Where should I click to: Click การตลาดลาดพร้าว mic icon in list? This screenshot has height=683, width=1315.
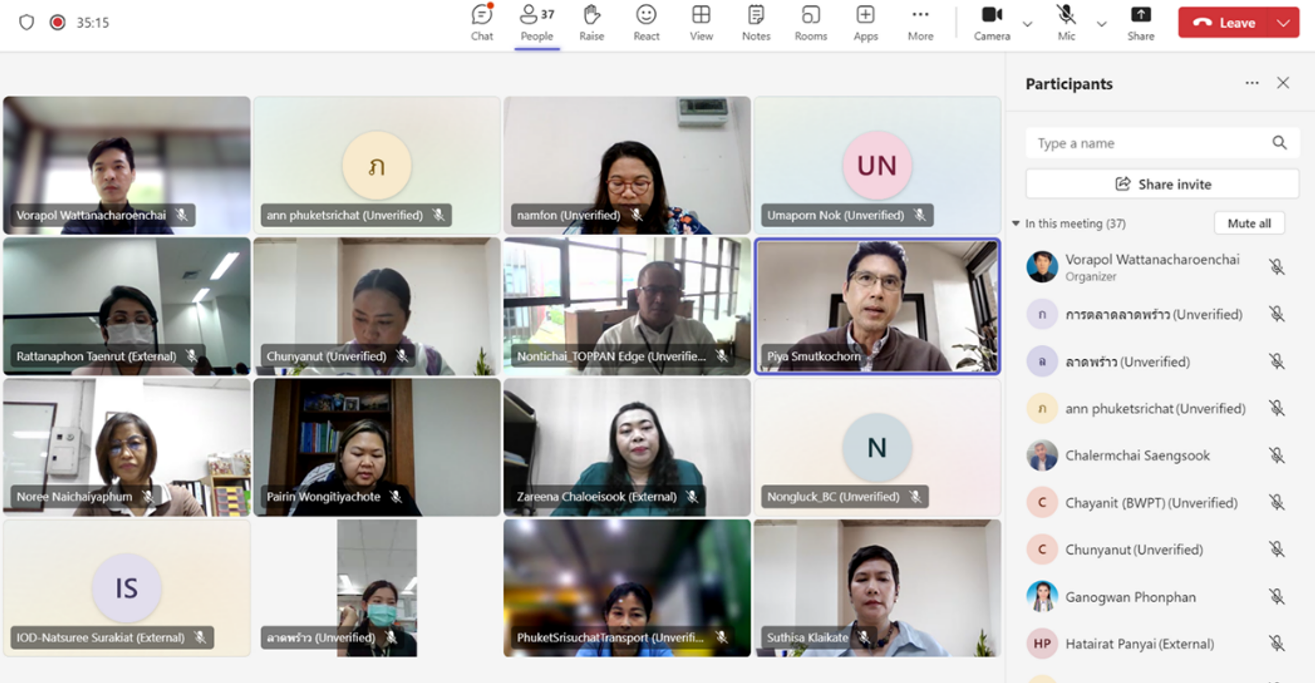click(1277, 314)
